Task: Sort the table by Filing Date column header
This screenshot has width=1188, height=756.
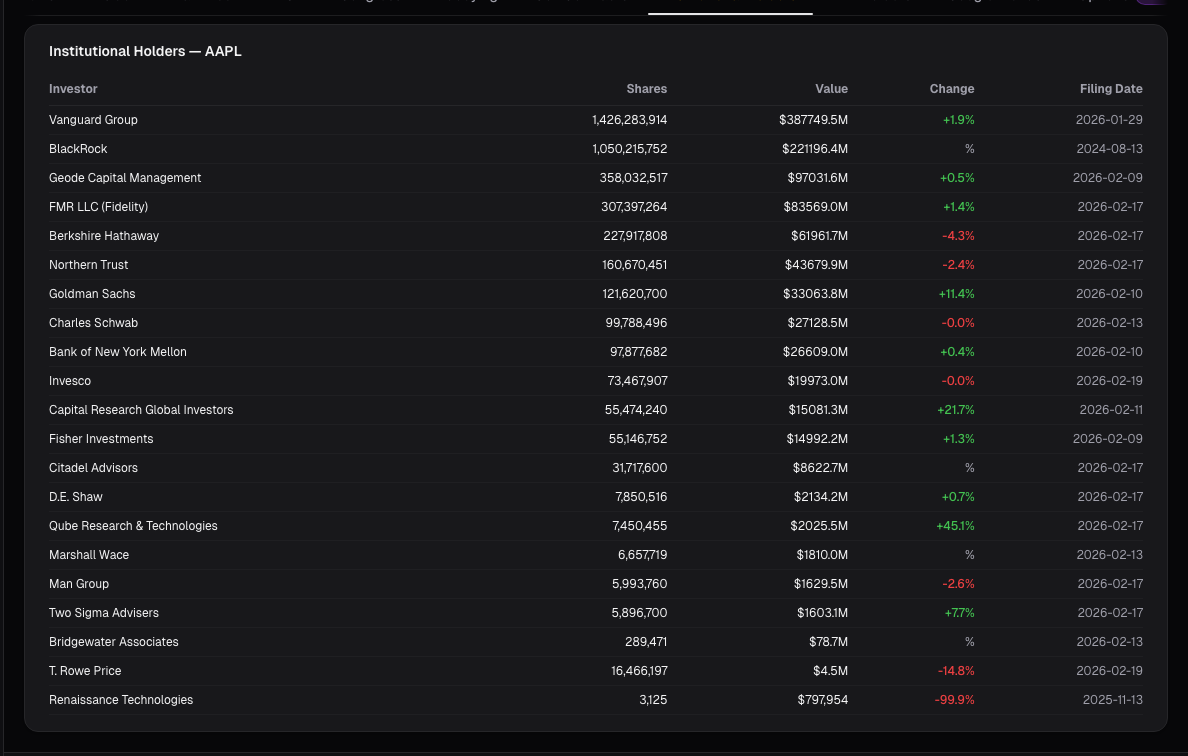Action: 1111,88
